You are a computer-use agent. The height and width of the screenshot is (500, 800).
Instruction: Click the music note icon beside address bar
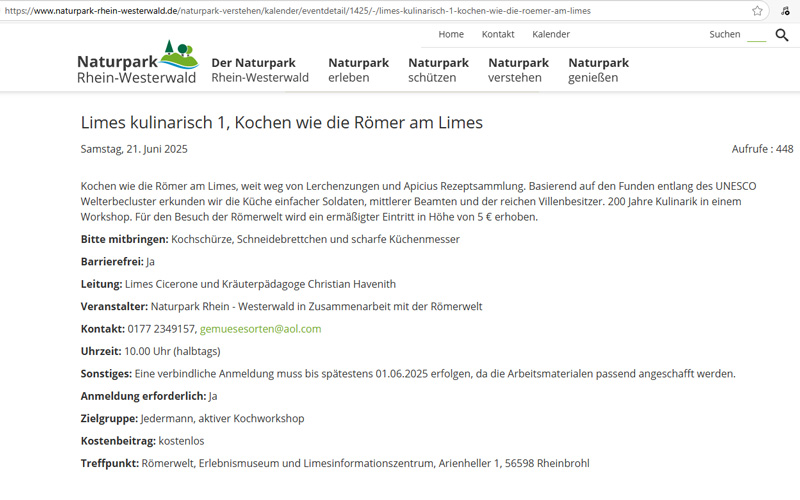(x=785, y=11)
